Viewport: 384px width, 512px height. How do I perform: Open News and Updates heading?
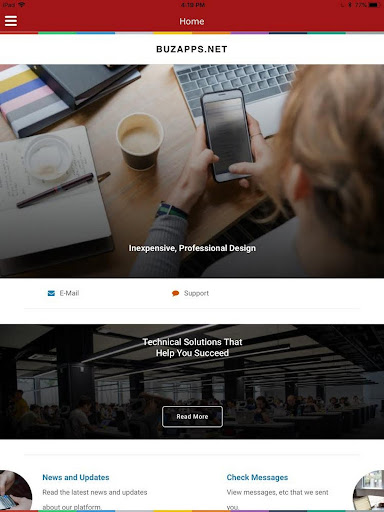(76, 477)
